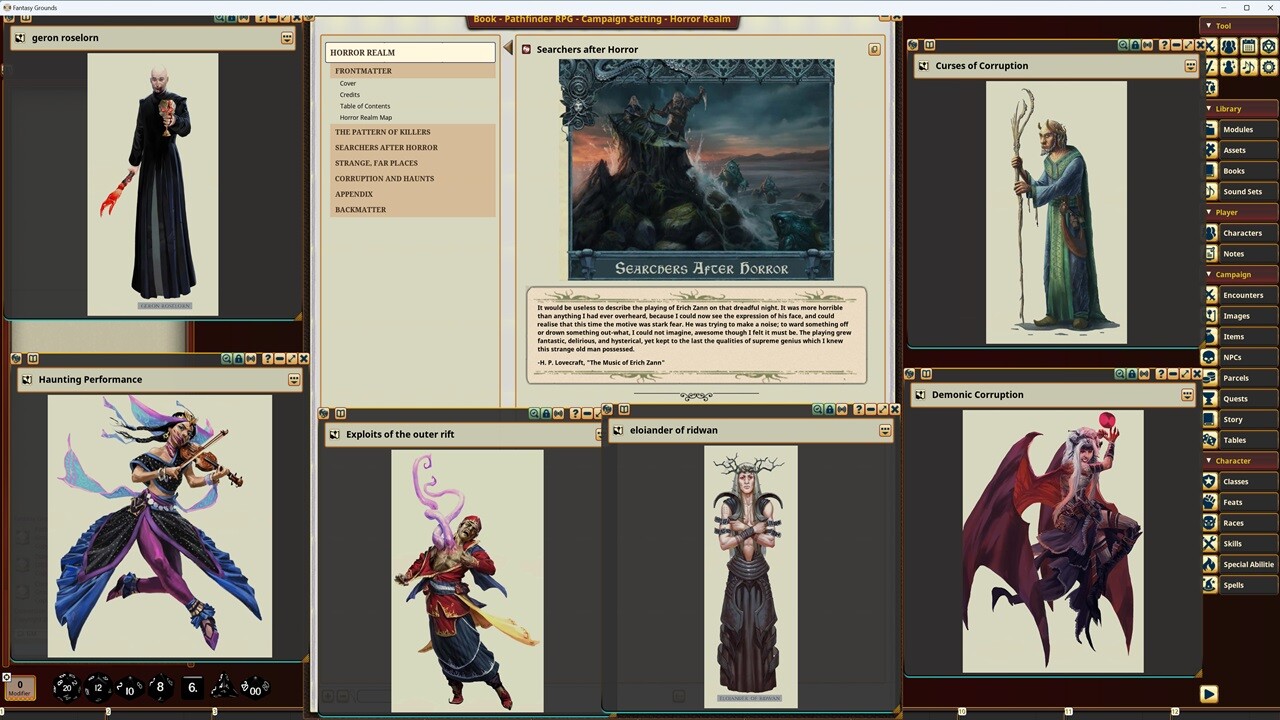
Task: Open Corruption and Haunts chapter
Action: [384, 178]
